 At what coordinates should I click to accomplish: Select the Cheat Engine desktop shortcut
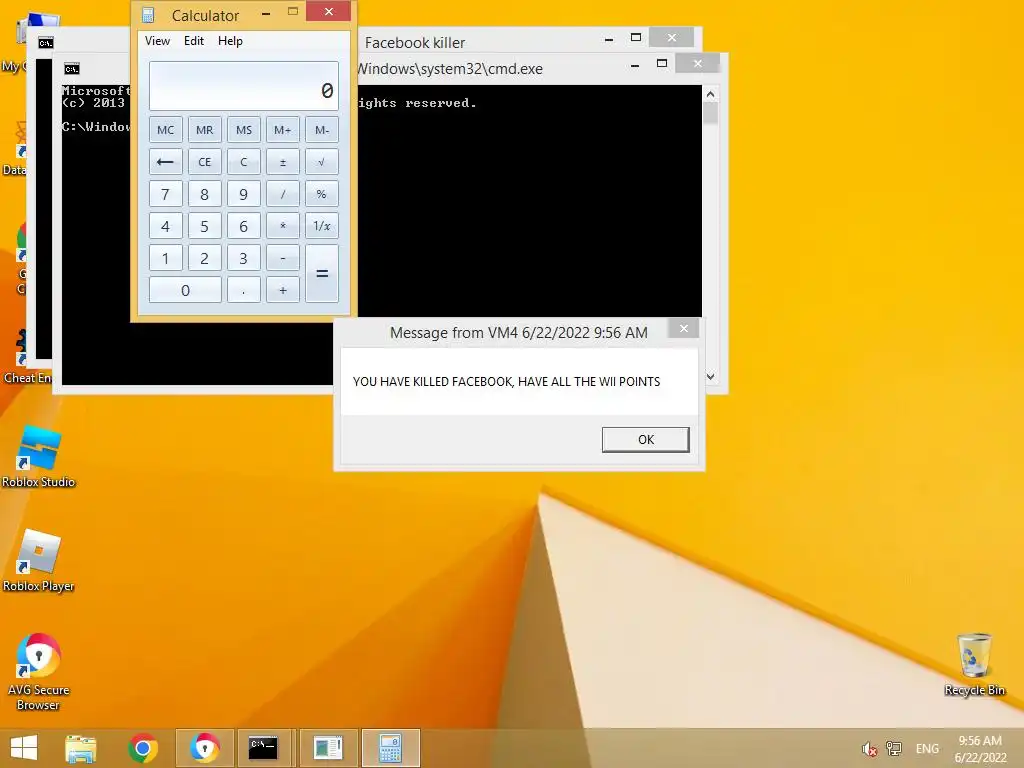27,357
